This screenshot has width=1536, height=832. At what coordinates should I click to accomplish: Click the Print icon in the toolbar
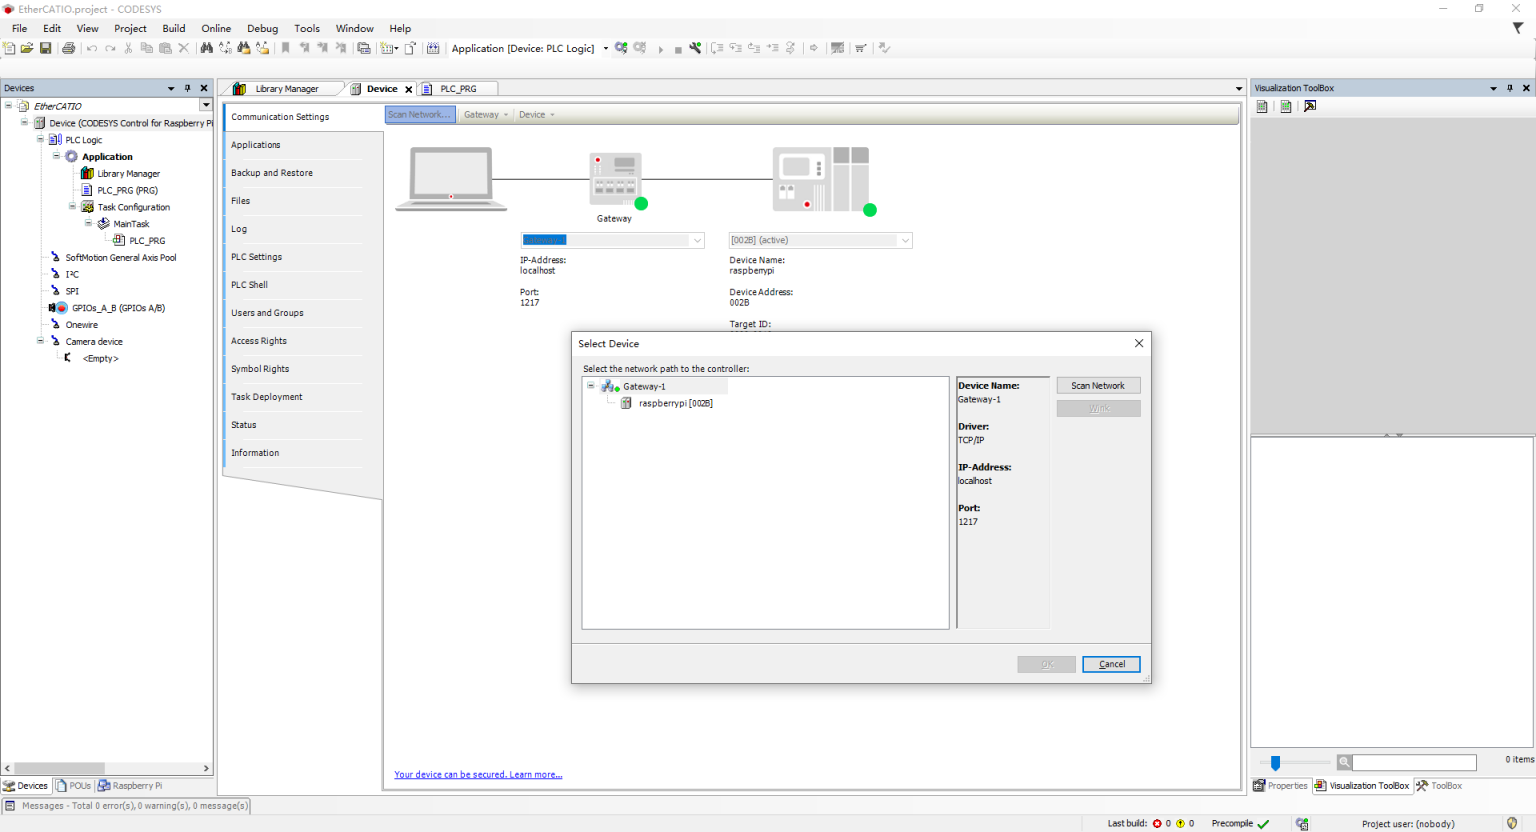[x=68, y=48]
